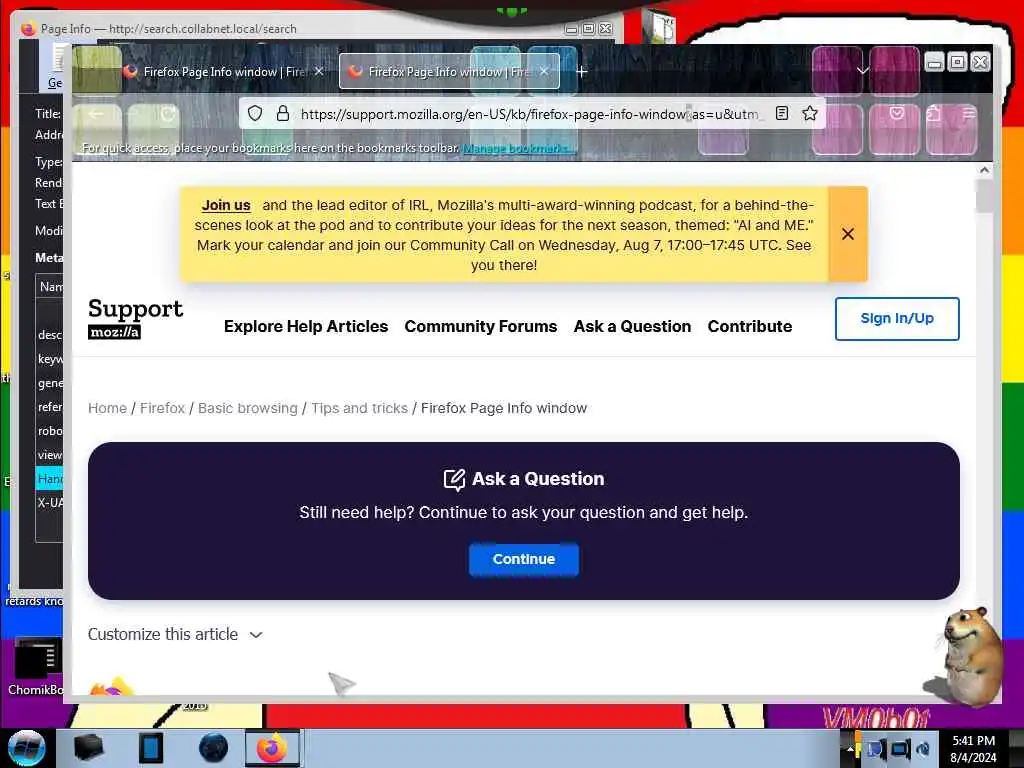The image size is (1024, 768).
Task: Open Tips and tricks breadcrumb
Action: (359, 408)
